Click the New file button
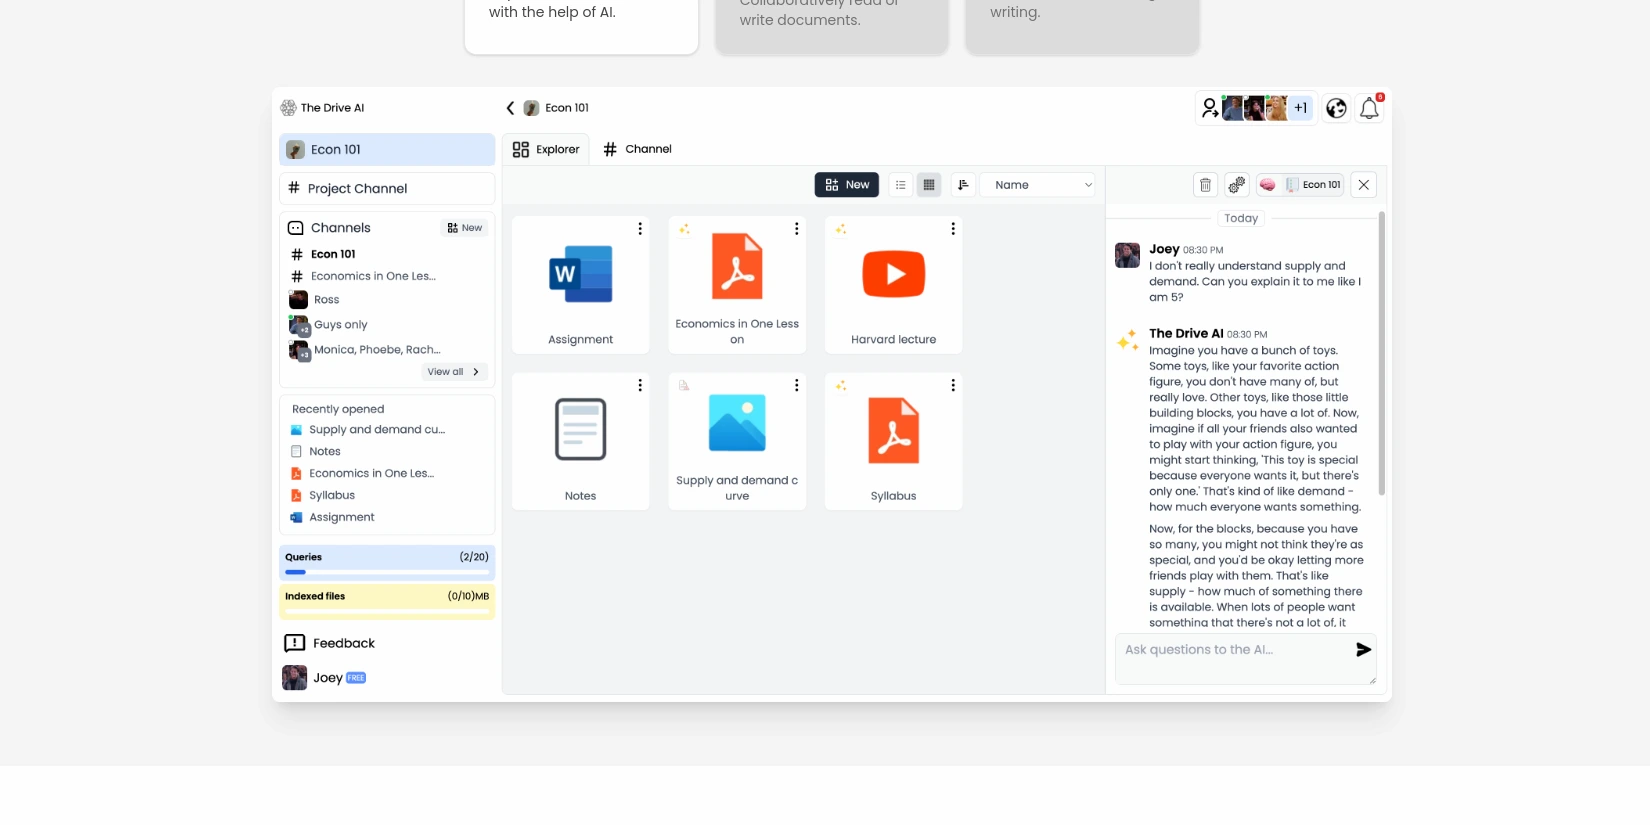This screenshot has width=1650, height=825. (846, 185)
